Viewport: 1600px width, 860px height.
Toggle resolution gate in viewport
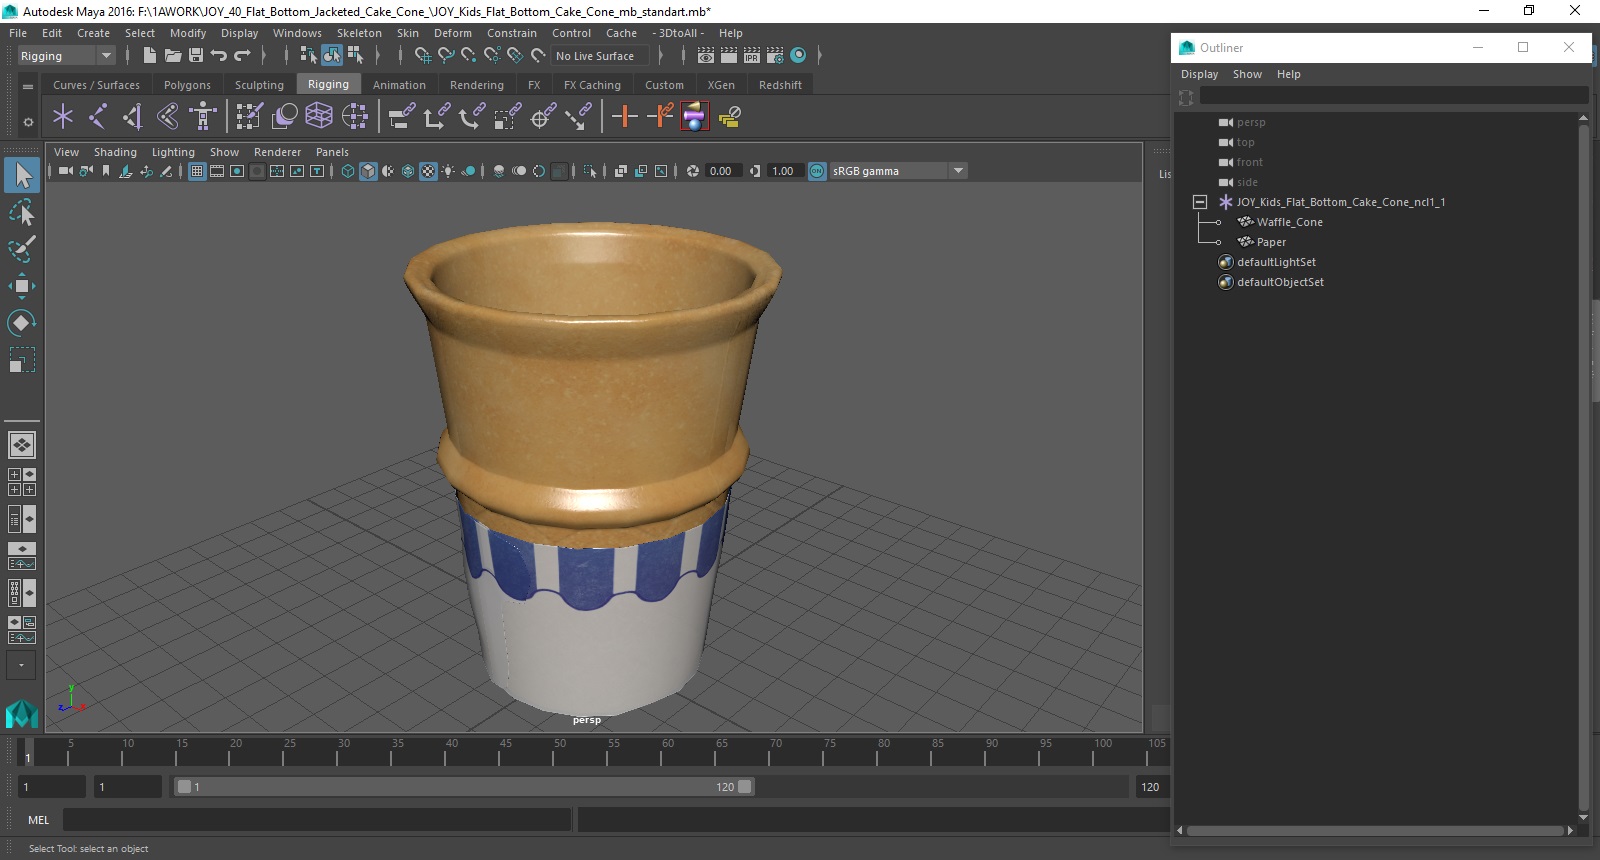click(237, 171)
